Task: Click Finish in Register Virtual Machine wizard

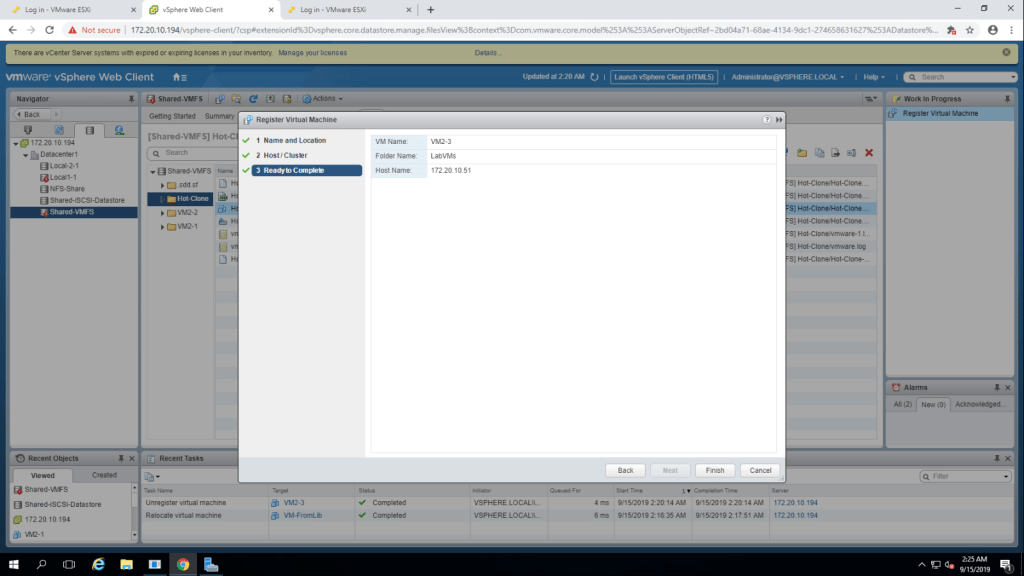Action: [714, 470]
